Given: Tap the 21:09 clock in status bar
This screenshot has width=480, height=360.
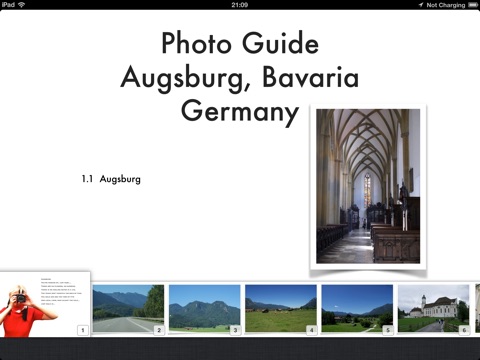Looking at the screenshot, I should click(240, 5).
